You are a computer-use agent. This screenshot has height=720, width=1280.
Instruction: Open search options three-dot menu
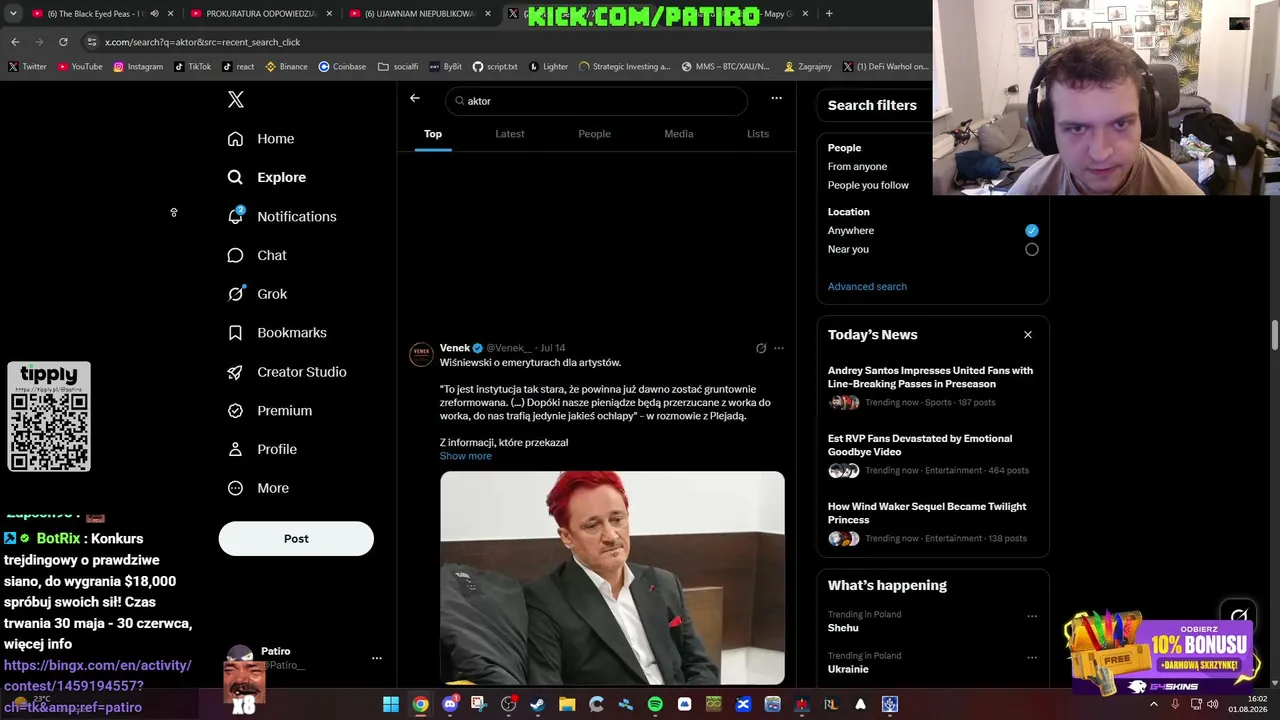(x=776, y=98)
